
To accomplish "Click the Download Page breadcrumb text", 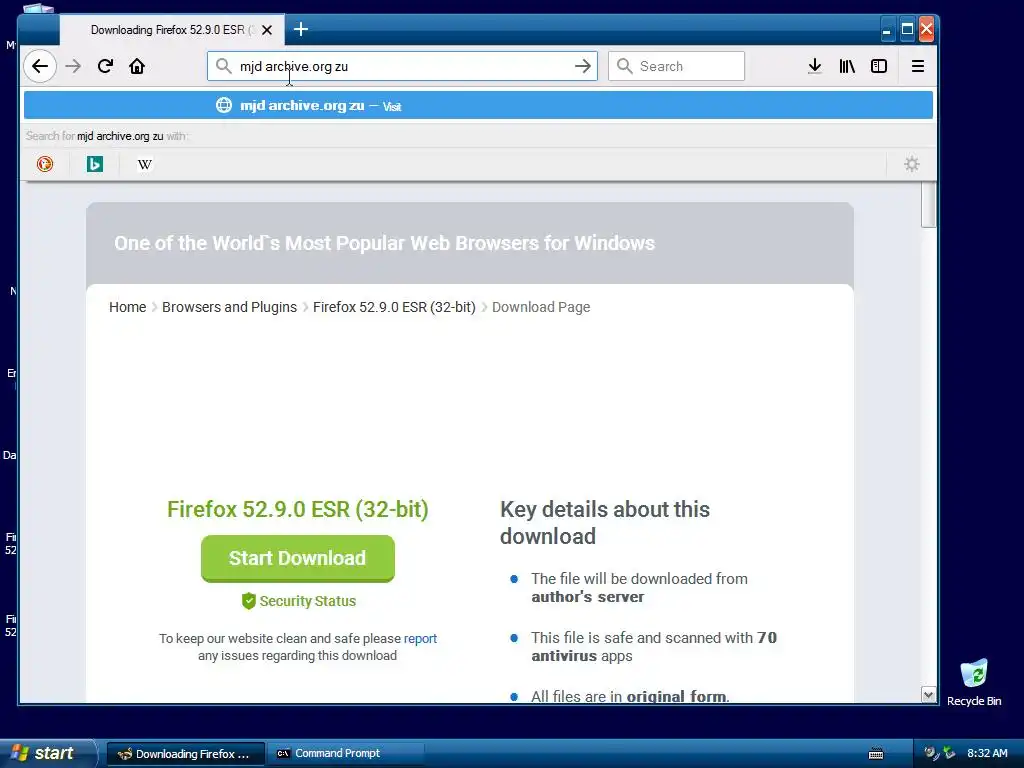I will pyautogui.click(x=541, y=307).
